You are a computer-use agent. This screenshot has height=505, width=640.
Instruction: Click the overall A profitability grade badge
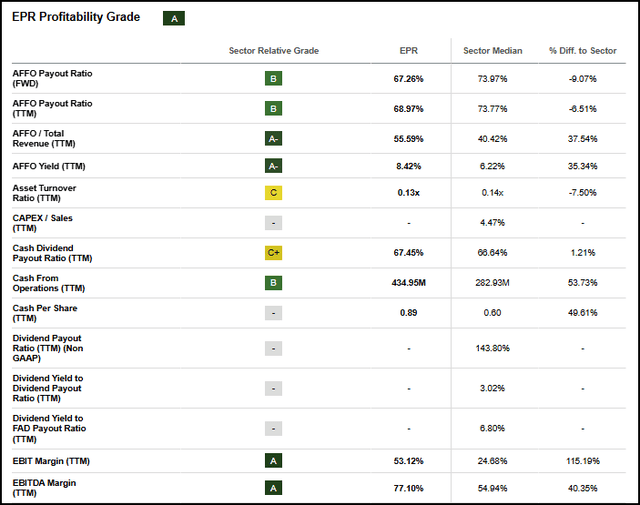(174, 18)
